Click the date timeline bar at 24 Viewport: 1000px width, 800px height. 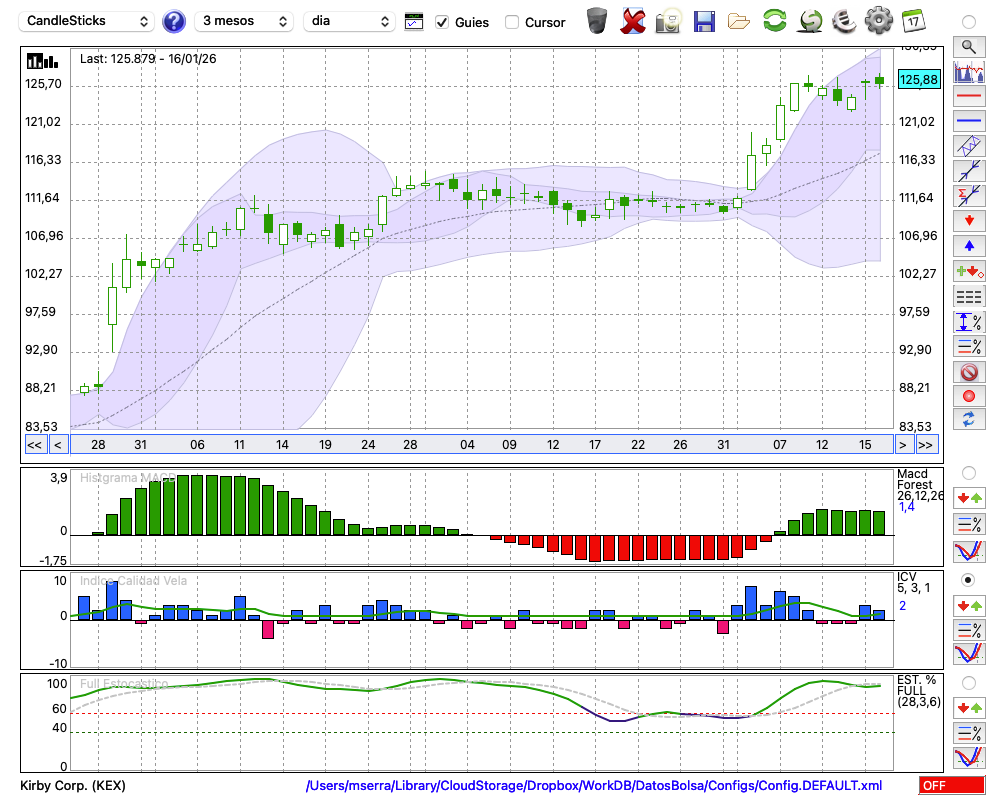tap(368, 444)
